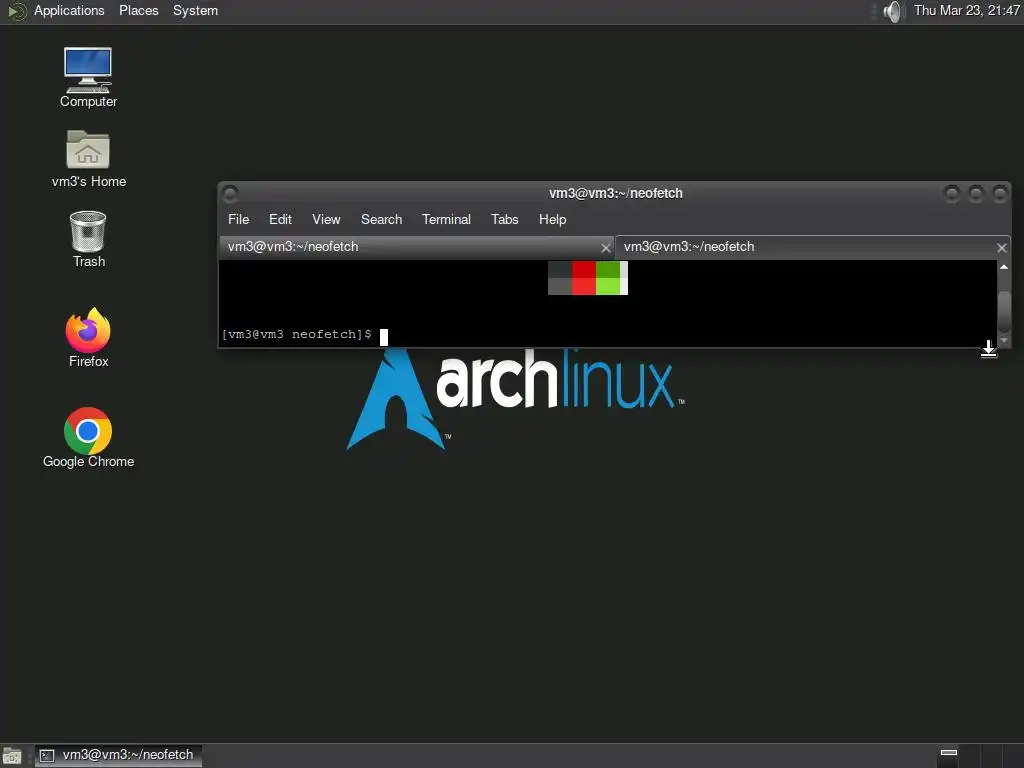
Task: Select the Trash desktop icon
Action: tap(88, 239)
